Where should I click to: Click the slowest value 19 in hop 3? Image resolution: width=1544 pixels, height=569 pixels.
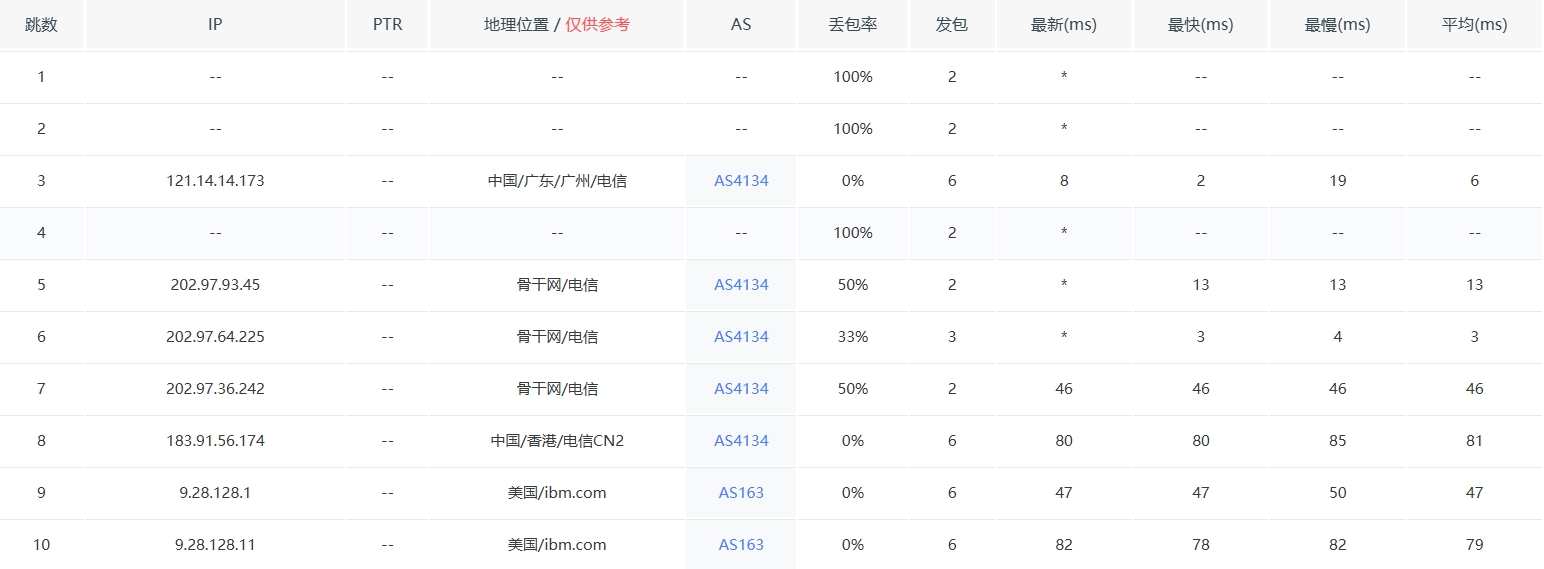[1338, 181]
